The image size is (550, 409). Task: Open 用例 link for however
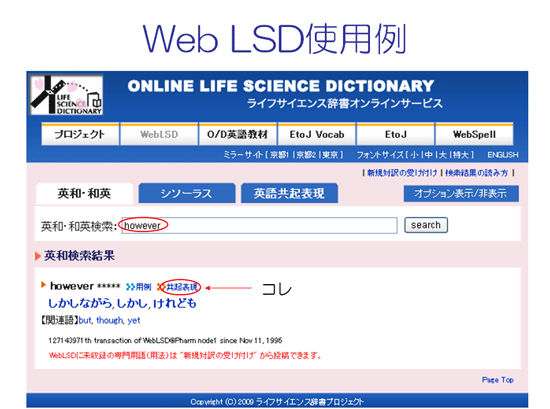tap(143, 287)
